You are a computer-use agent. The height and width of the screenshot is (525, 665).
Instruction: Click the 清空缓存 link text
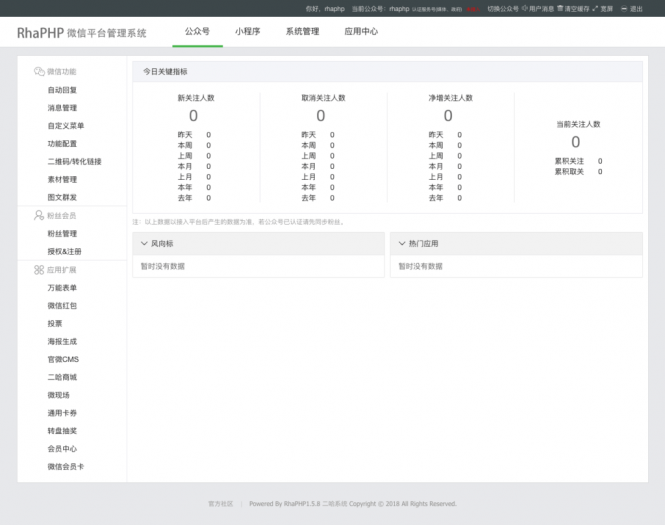click(x=577, y=8)
